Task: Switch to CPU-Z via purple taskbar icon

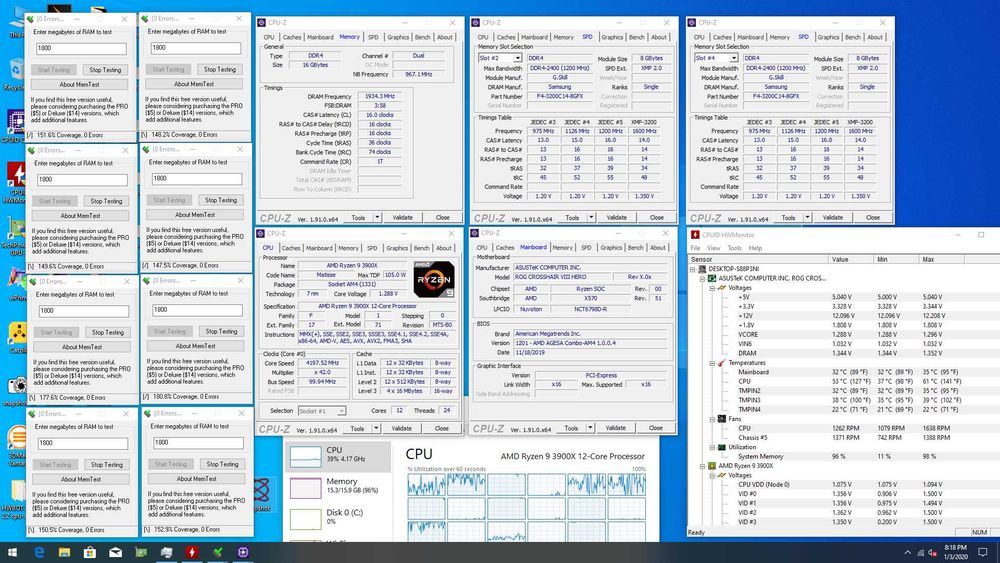Action: pos(243,552)
